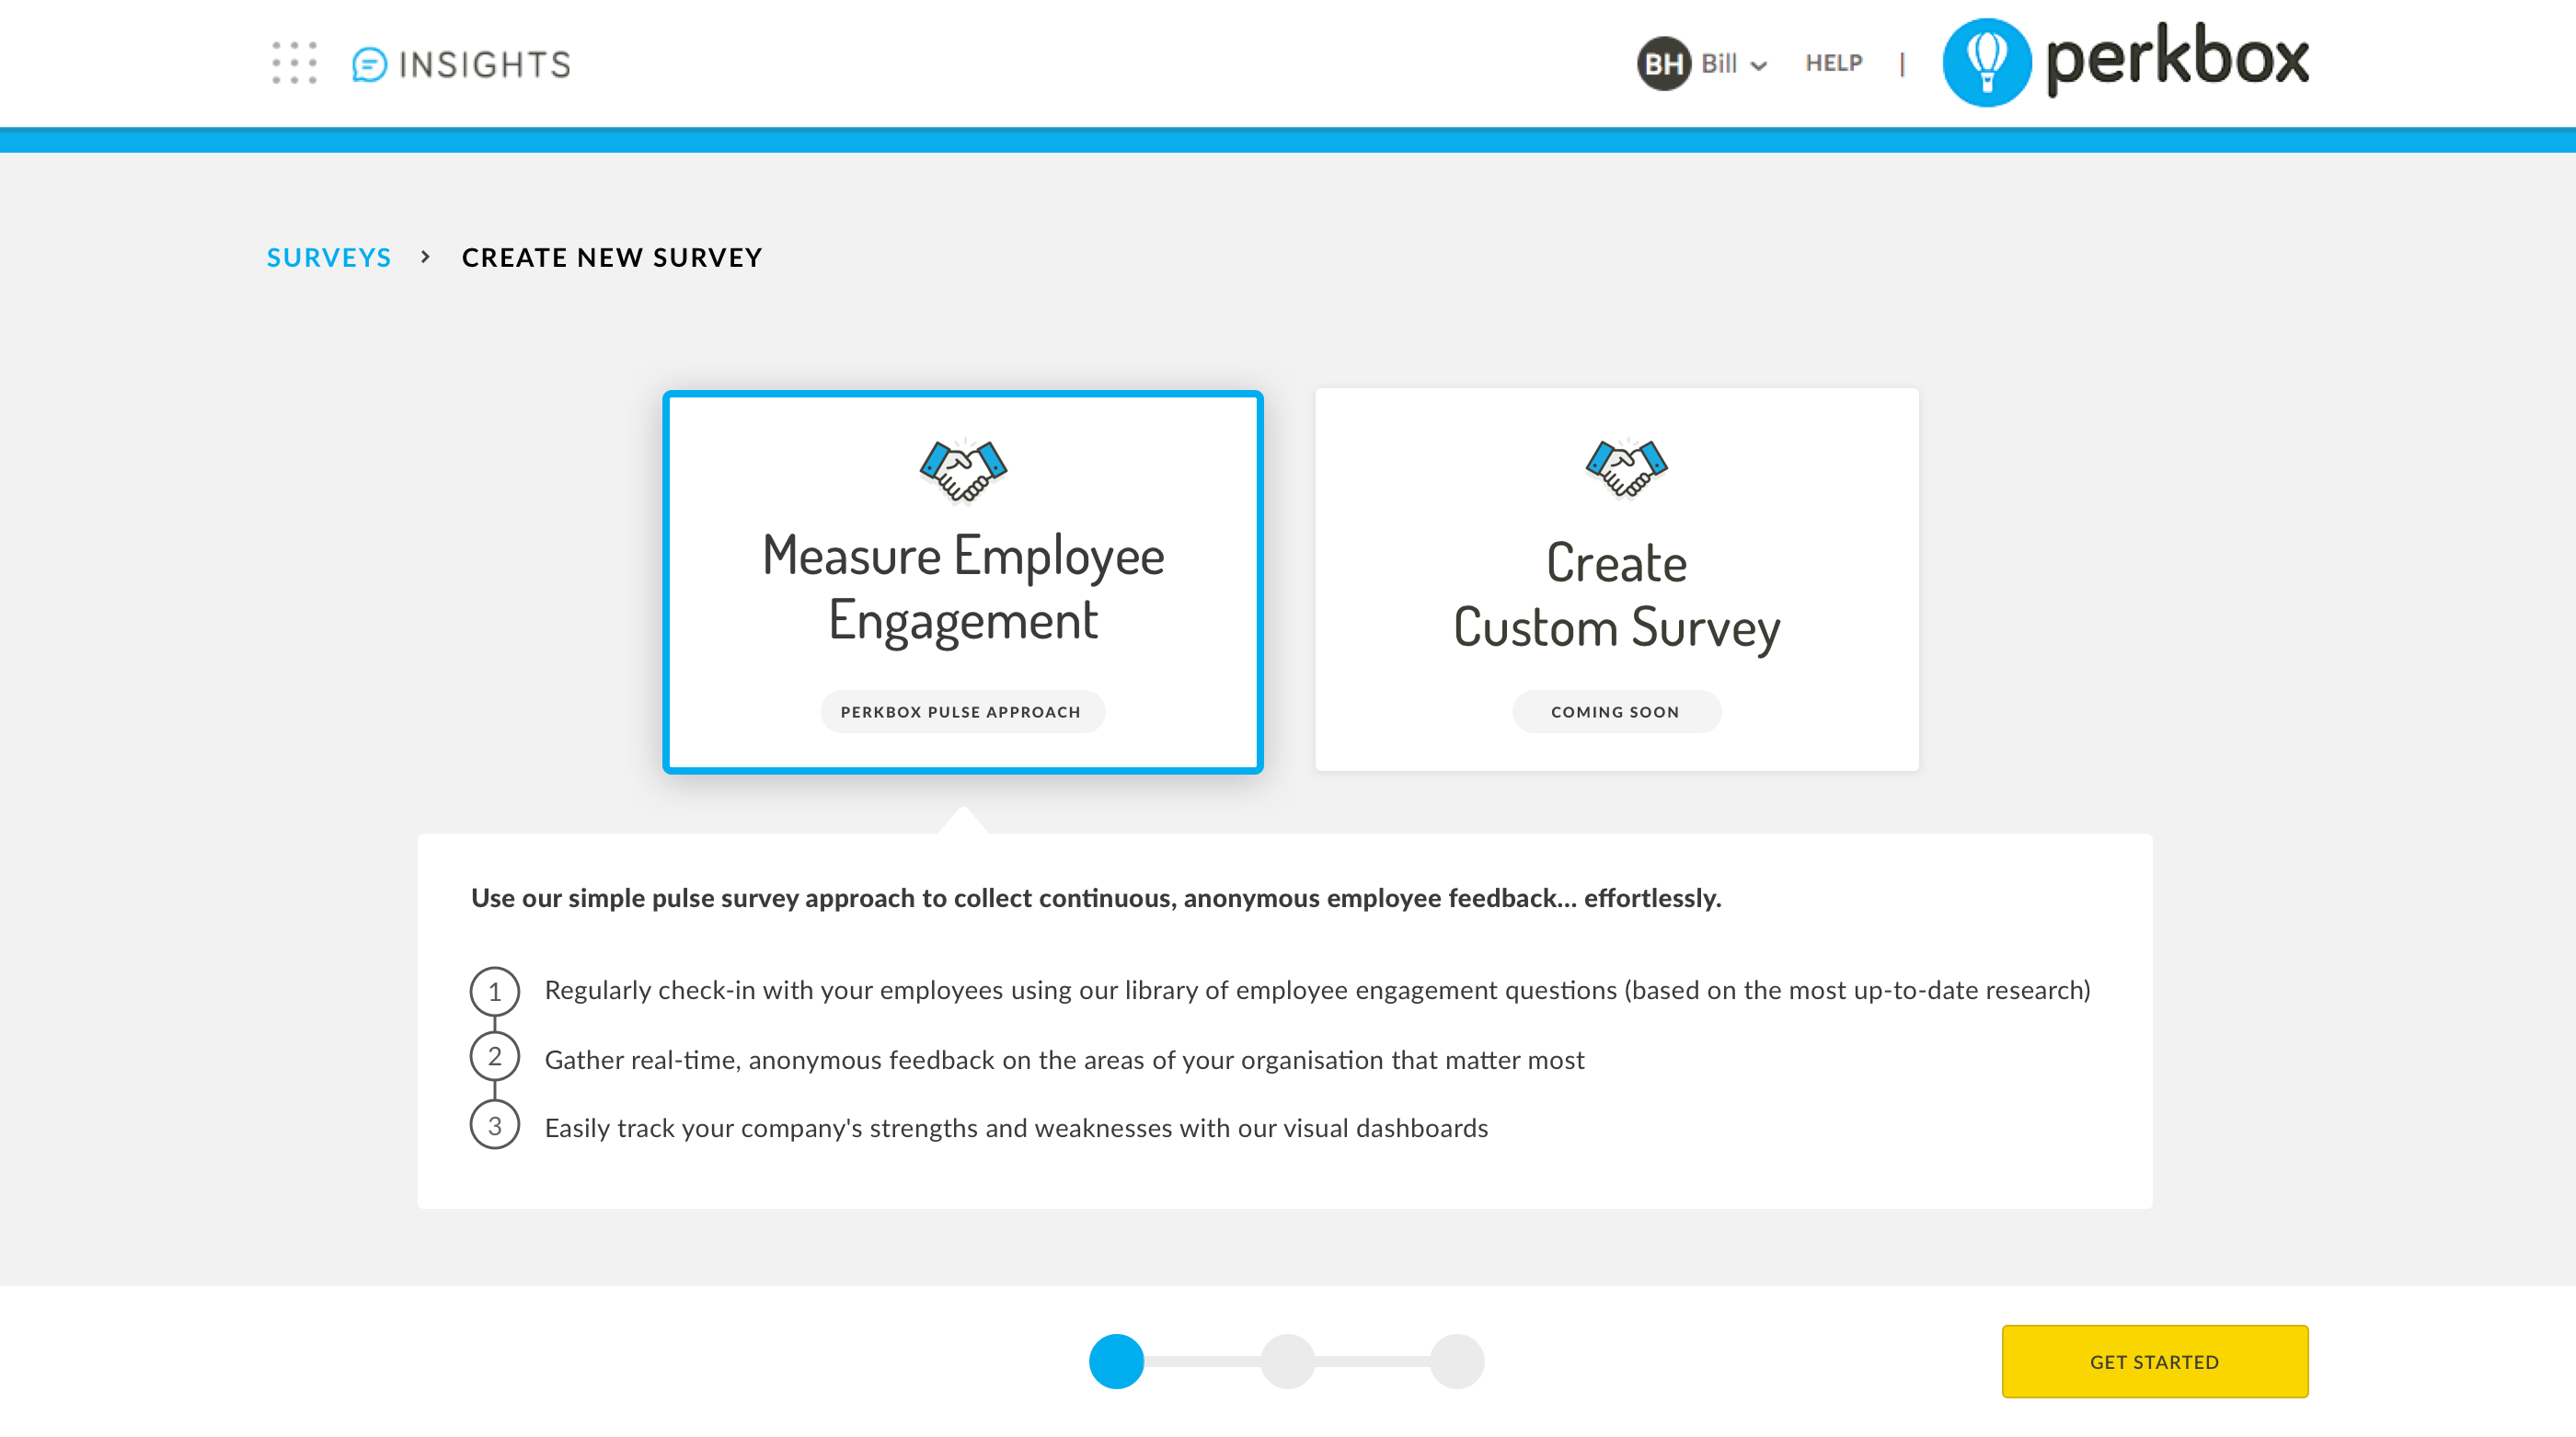Jump to second progress step dot
Viewport: 2576px width, 1437px height.
click(x=1287, y=1361)
